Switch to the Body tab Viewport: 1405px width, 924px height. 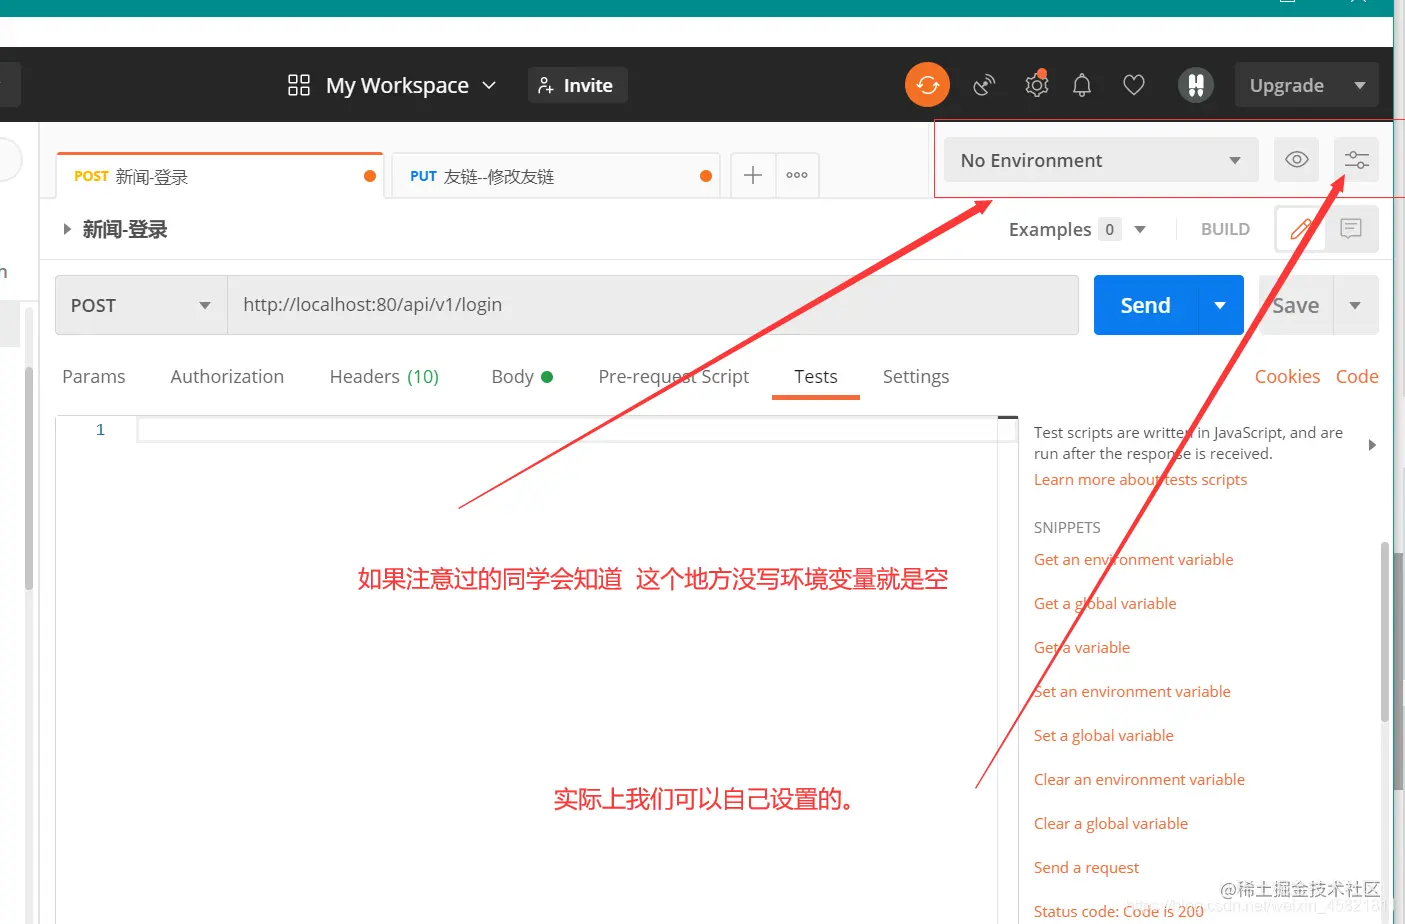coord(512,376)
